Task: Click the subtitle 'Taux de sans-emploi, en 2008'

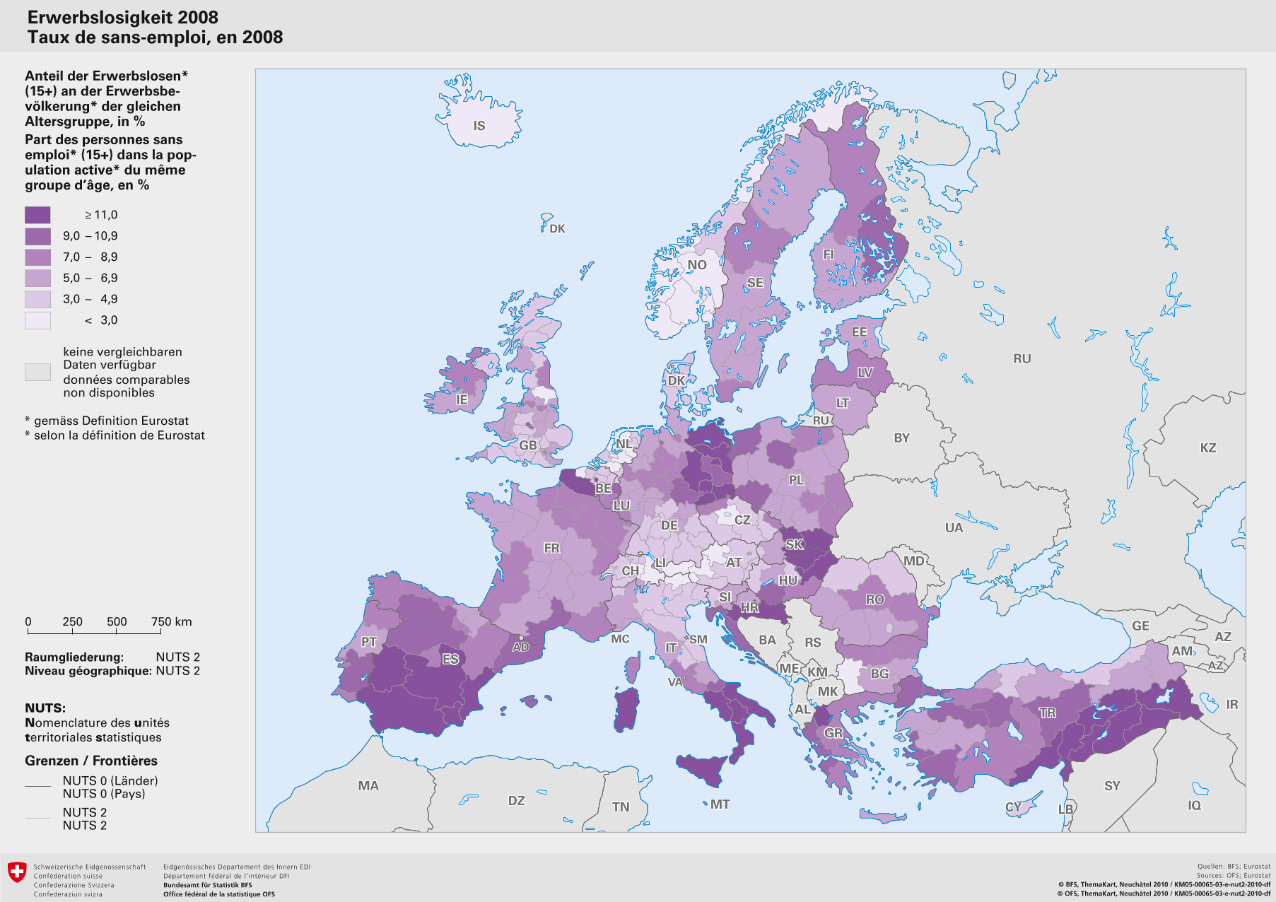Action: click(x=155, y=38)
